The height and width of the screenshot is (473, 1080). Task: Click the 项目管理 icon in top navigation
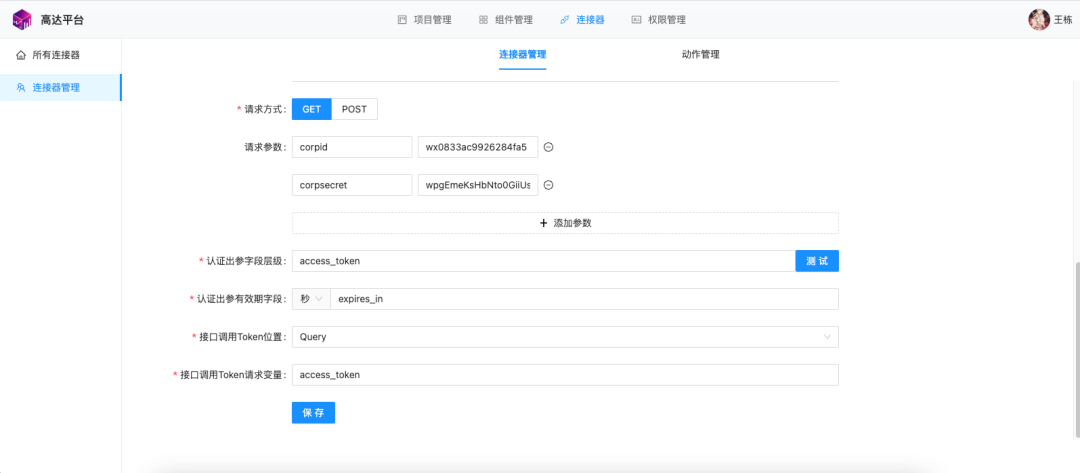[x=402, y=20]
